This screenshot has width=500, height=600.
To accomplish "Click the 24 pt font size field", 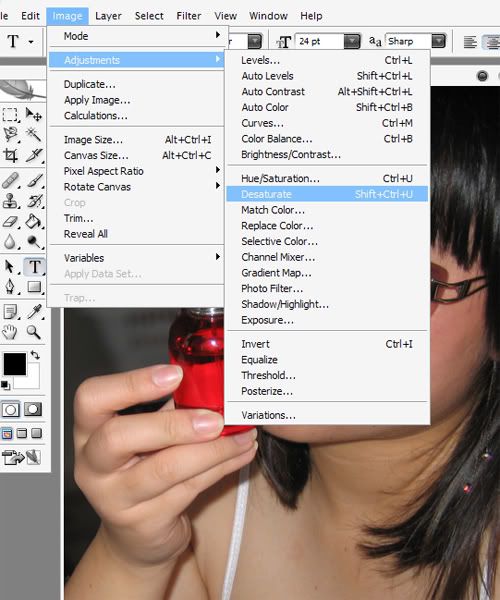I will [320, 41].
